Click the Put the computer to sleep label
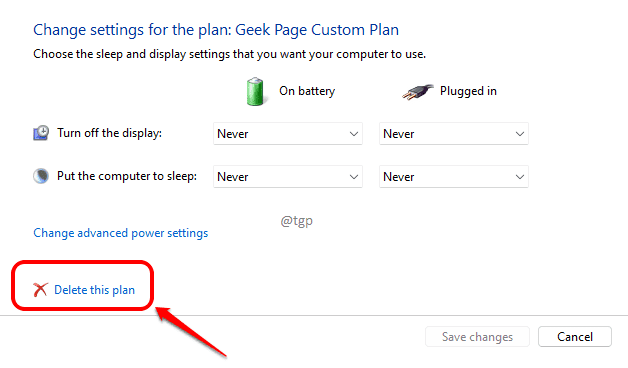This screenshot has width=628, height=368. click(127, 176)
